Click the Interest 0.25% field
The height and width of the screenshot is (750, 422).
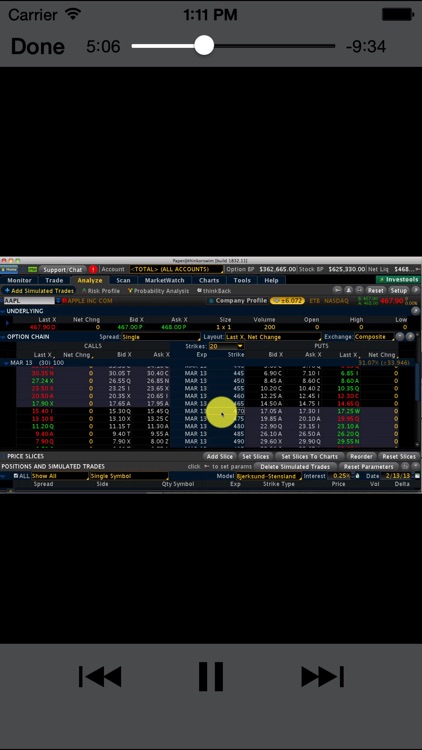click(x=341, y=476)
